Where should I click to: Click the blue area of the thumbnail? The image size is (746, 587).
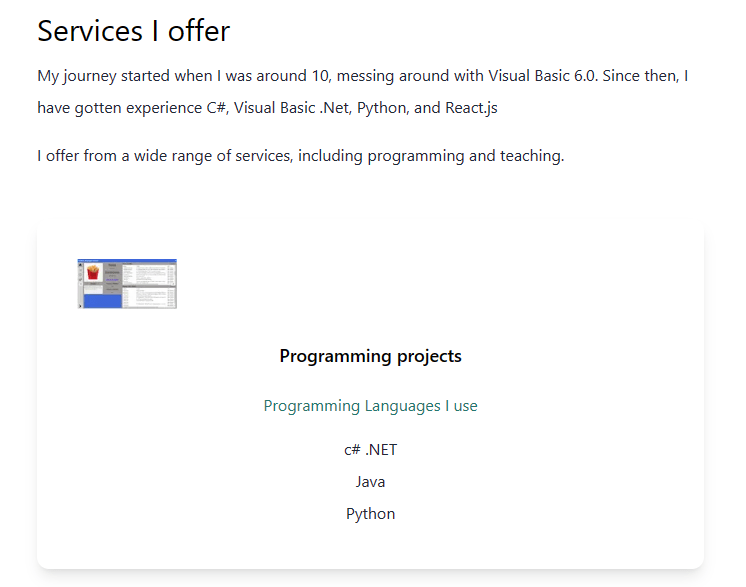(x=99, y=300)
